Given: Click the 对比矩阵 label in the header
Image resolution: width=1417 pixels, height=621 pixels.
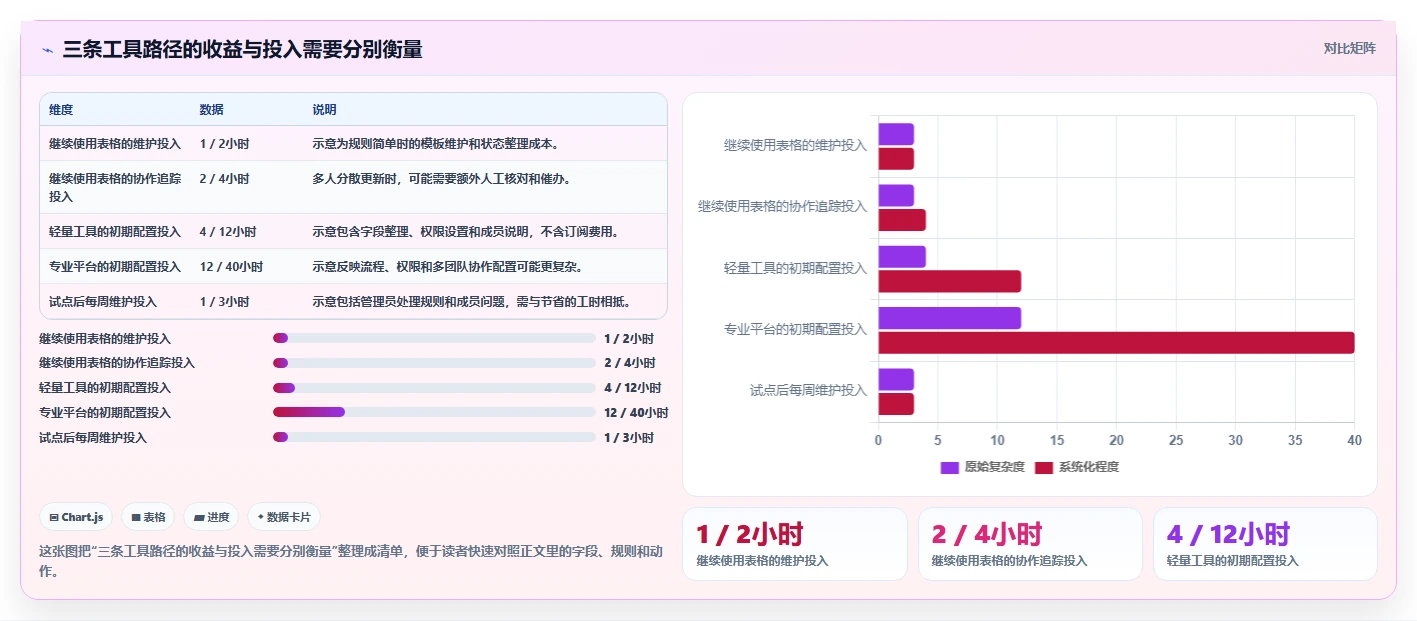Looking at the screenshot, I should [x=1349, y=48].
